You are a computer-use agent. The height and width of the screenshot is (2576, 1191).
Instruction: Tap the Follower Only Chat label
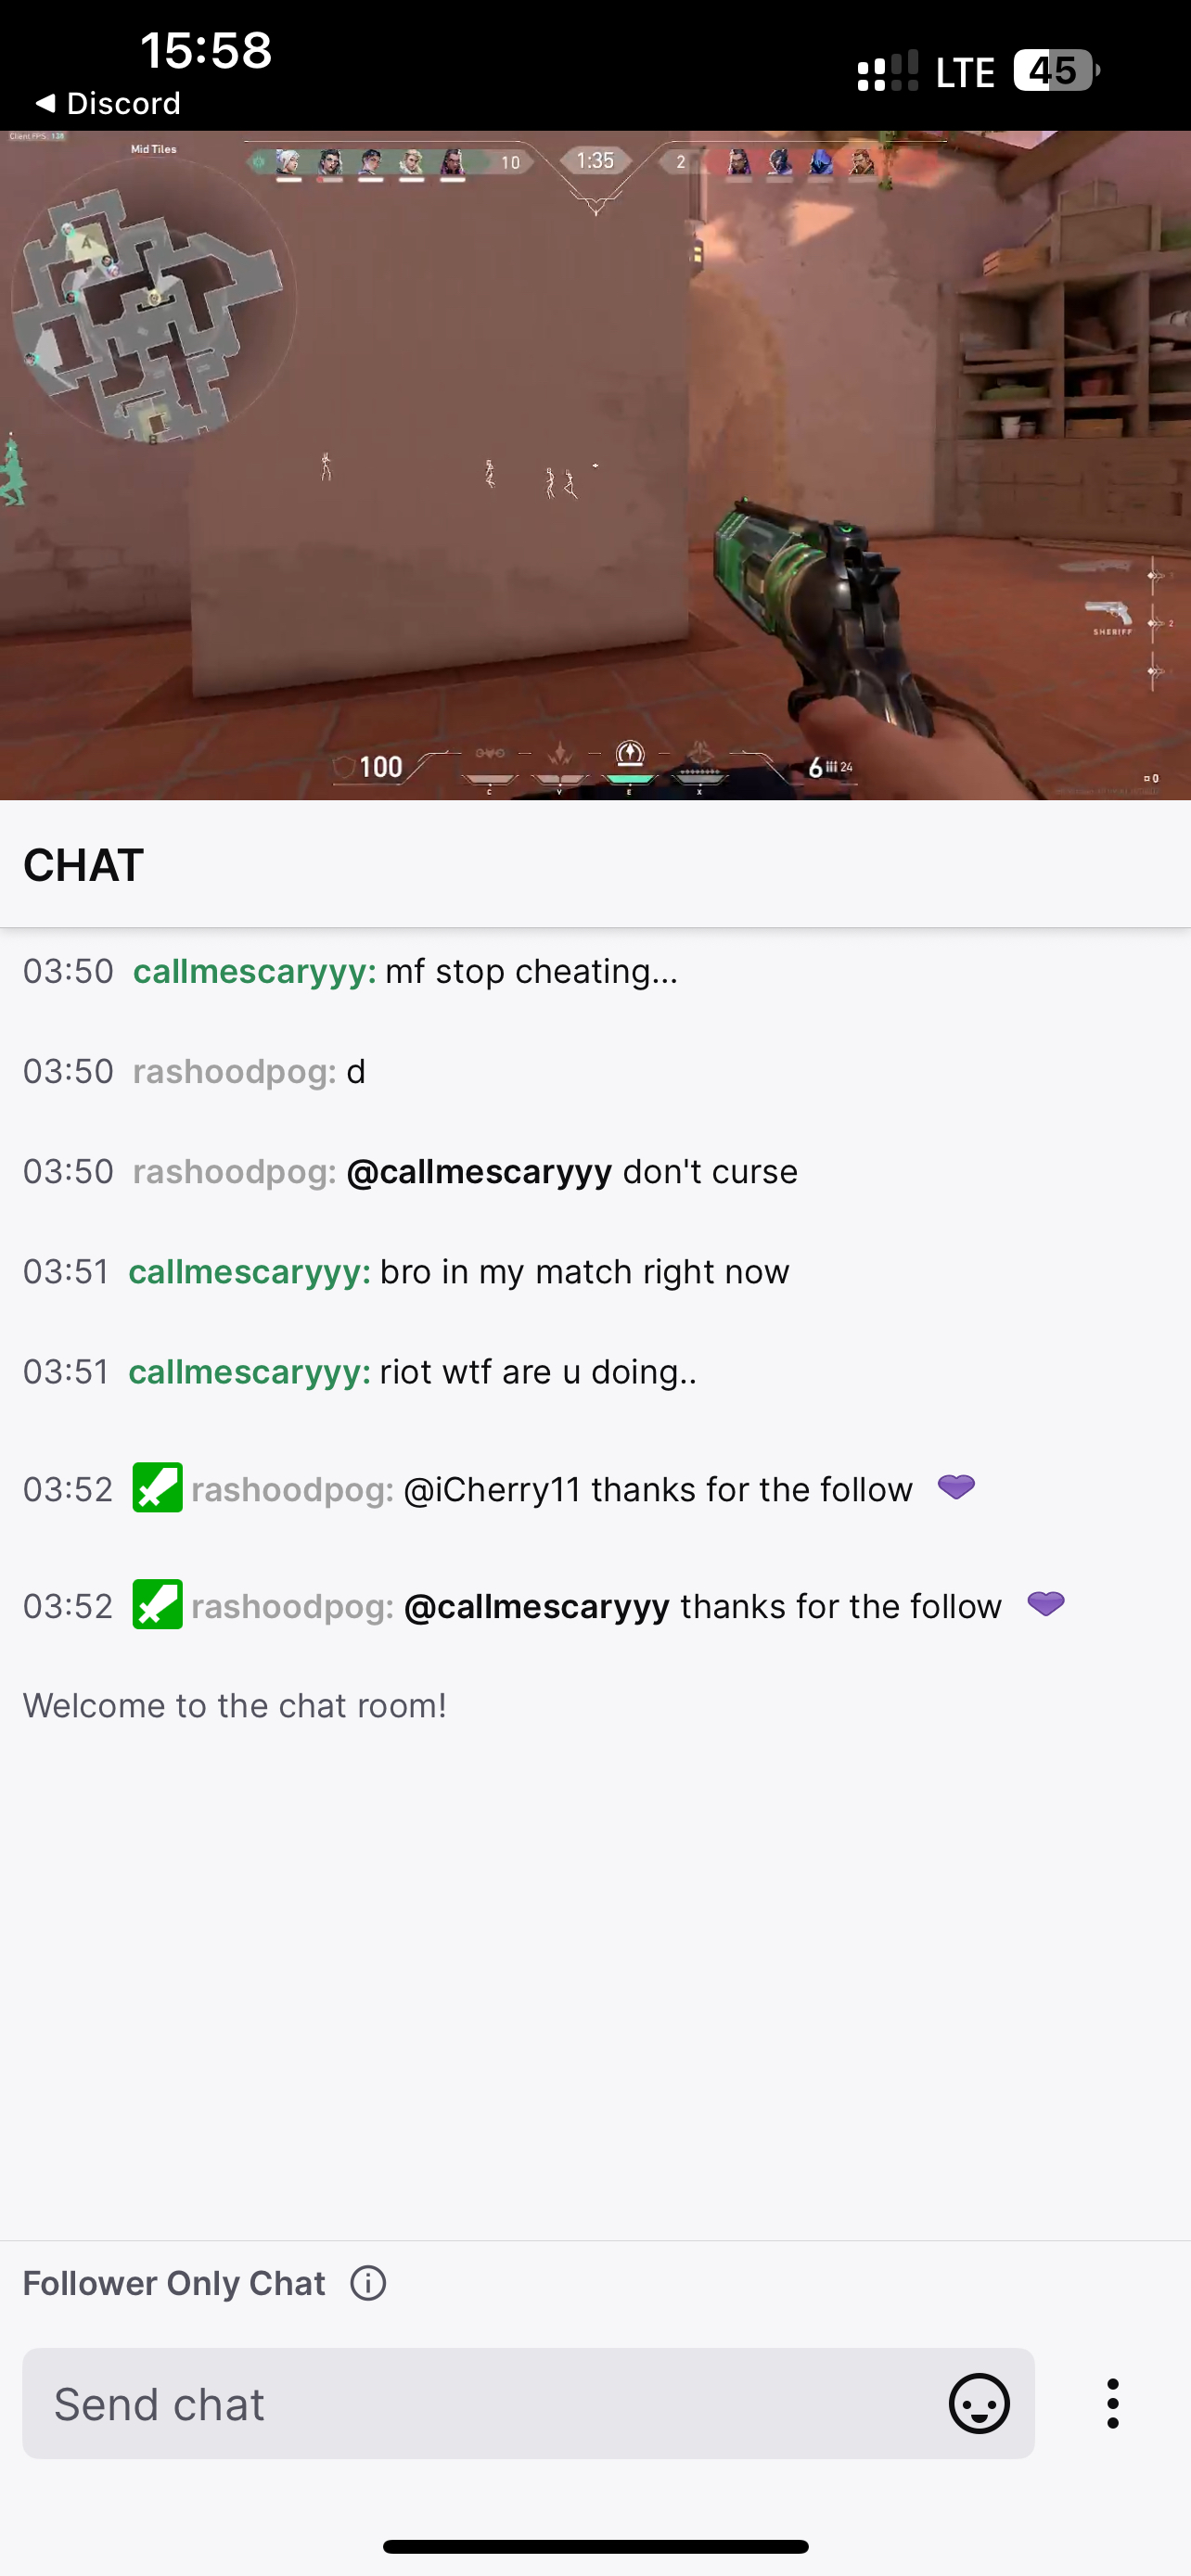174,2283
